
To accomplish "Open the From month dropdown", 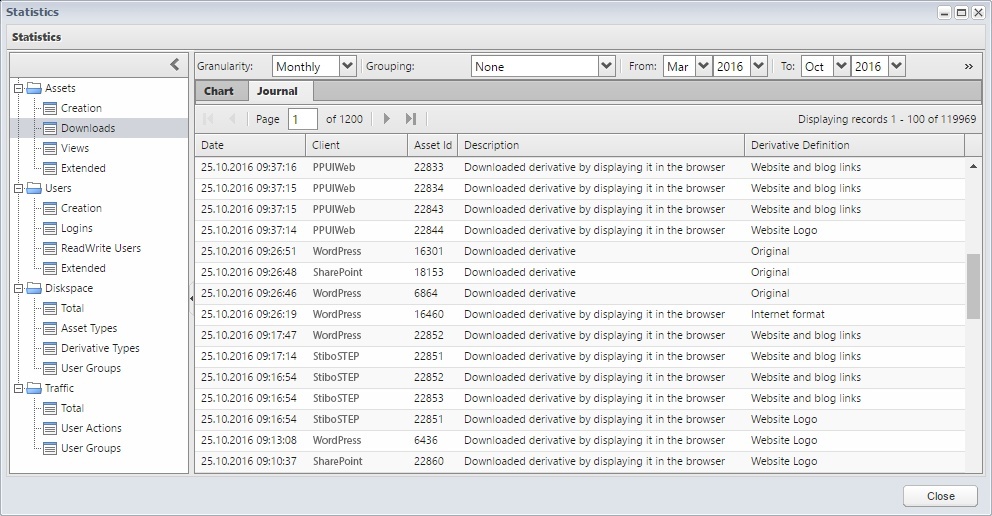I will tap(703, 66).
